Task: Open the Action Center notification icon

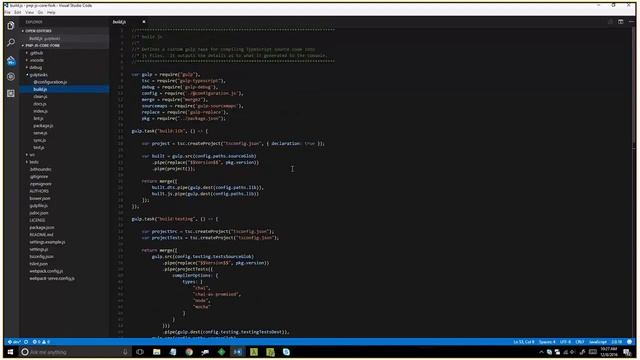Action: point(627,352)
